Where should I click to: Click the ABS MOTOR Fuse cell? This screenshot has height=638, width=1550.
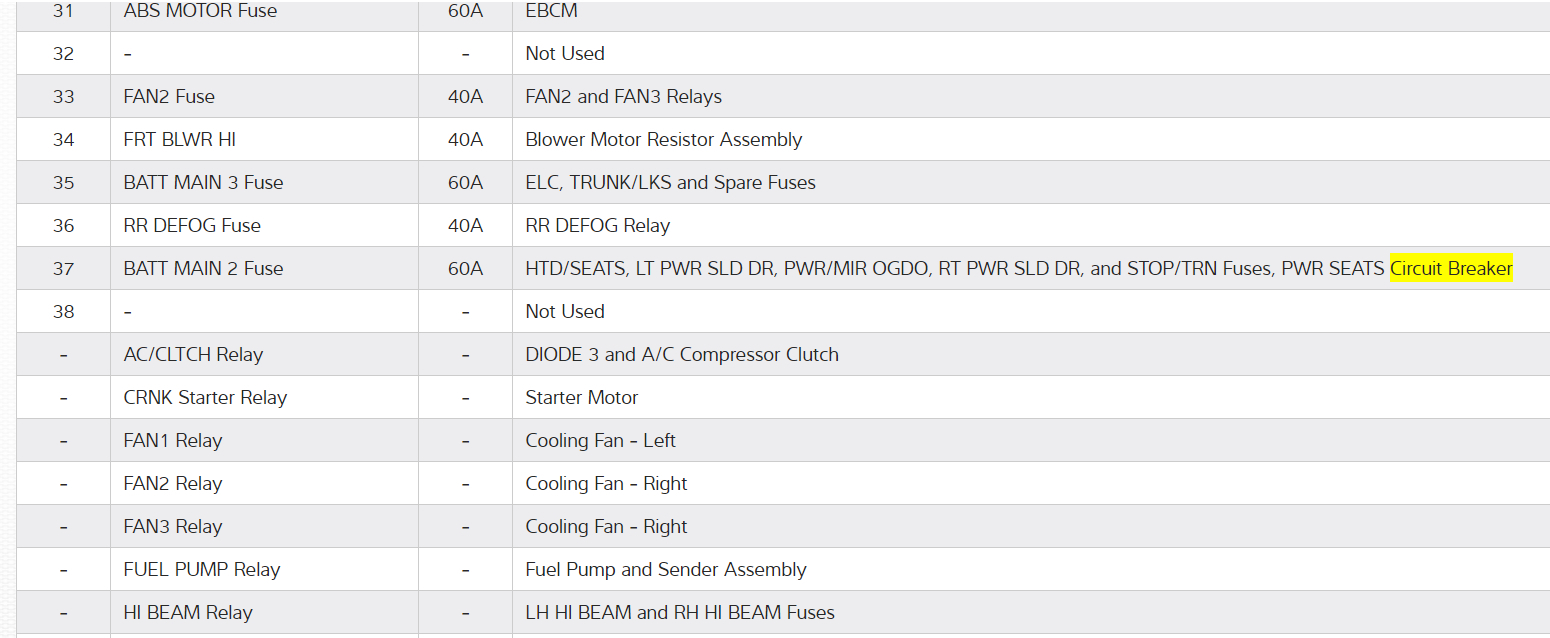[x=200, y=11]
